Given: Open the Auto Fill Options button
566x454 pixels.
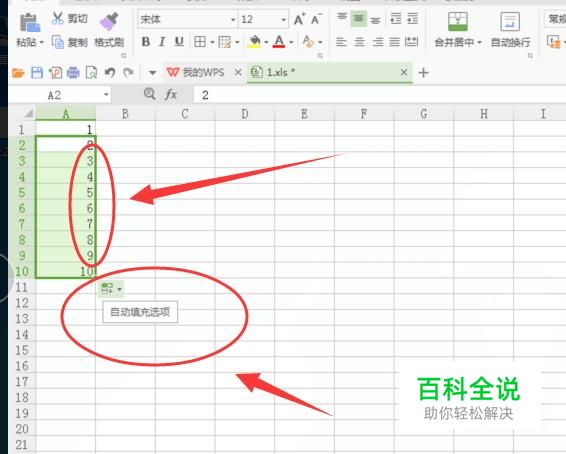Looking at the screenshot, I should tap(111, 289).
